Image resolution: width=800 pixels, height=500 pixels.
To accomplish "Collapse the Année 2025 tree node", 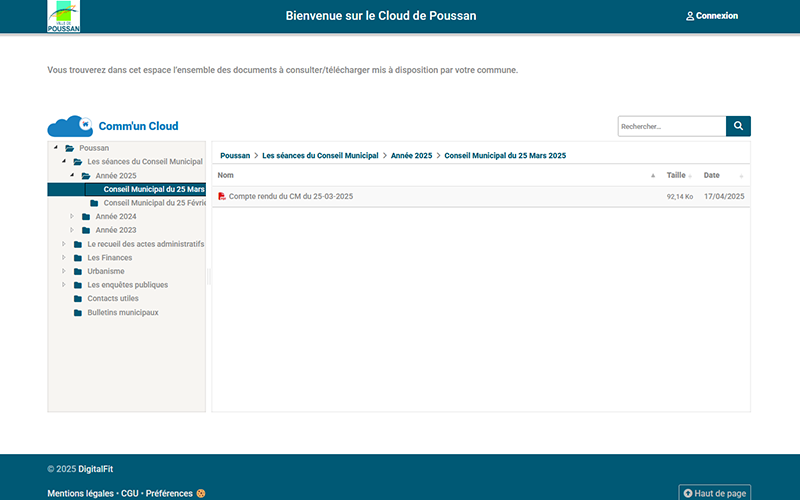I will (72, 175).
